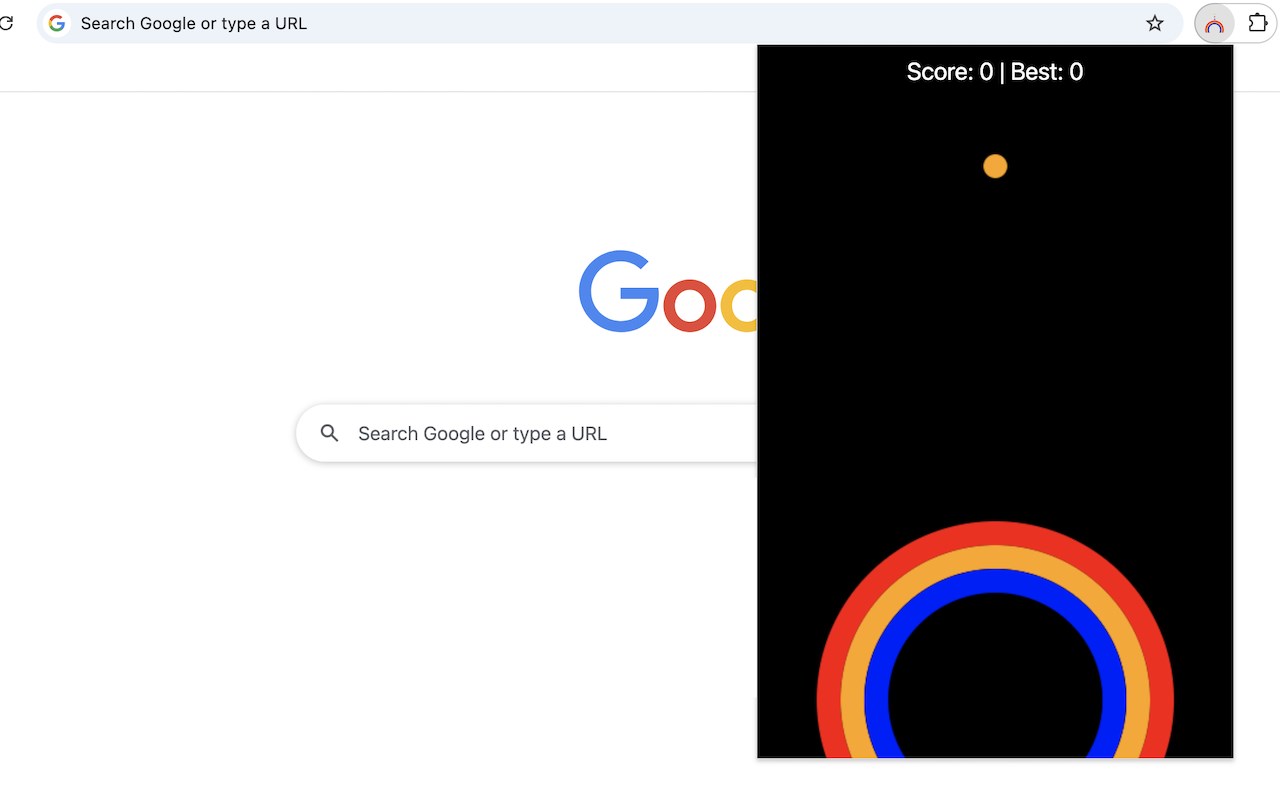Click the black center inside the rings

[995, 690]
